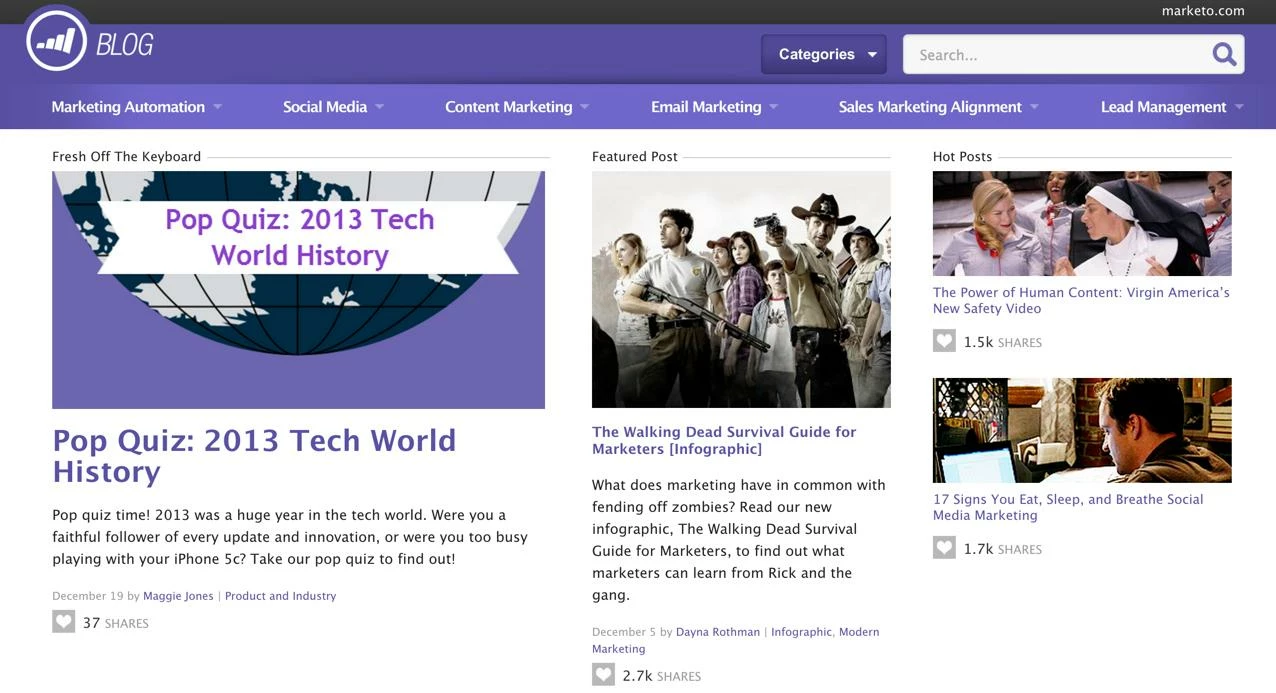Click heart icon beside 37 shares
This screenshot has height=693, width=1276.
pos(64,622)
